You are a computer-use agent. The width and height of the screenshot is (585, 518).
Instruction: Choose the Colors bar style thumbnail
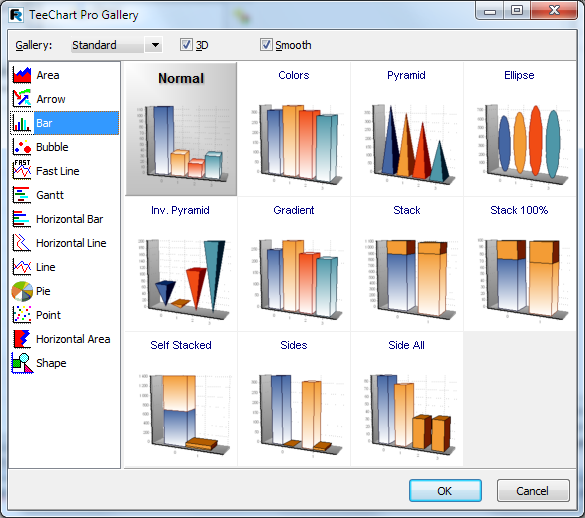pos(294,129)
